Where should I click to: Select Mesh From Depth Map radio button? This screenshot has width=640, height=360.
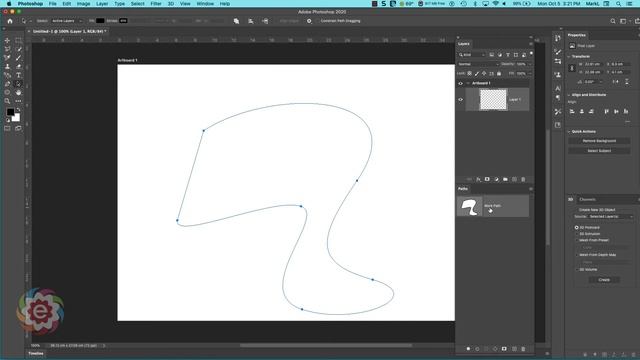tap(577, 255)
